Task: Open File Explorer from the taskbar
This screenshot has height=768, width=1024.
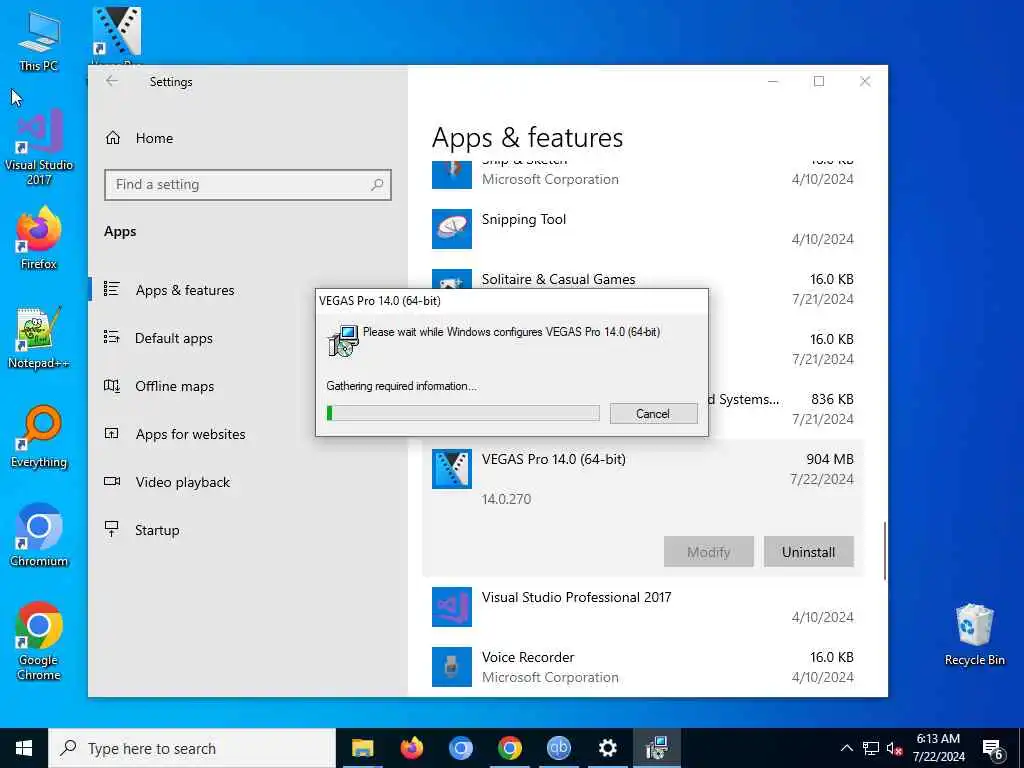Action: pos(362,748)
